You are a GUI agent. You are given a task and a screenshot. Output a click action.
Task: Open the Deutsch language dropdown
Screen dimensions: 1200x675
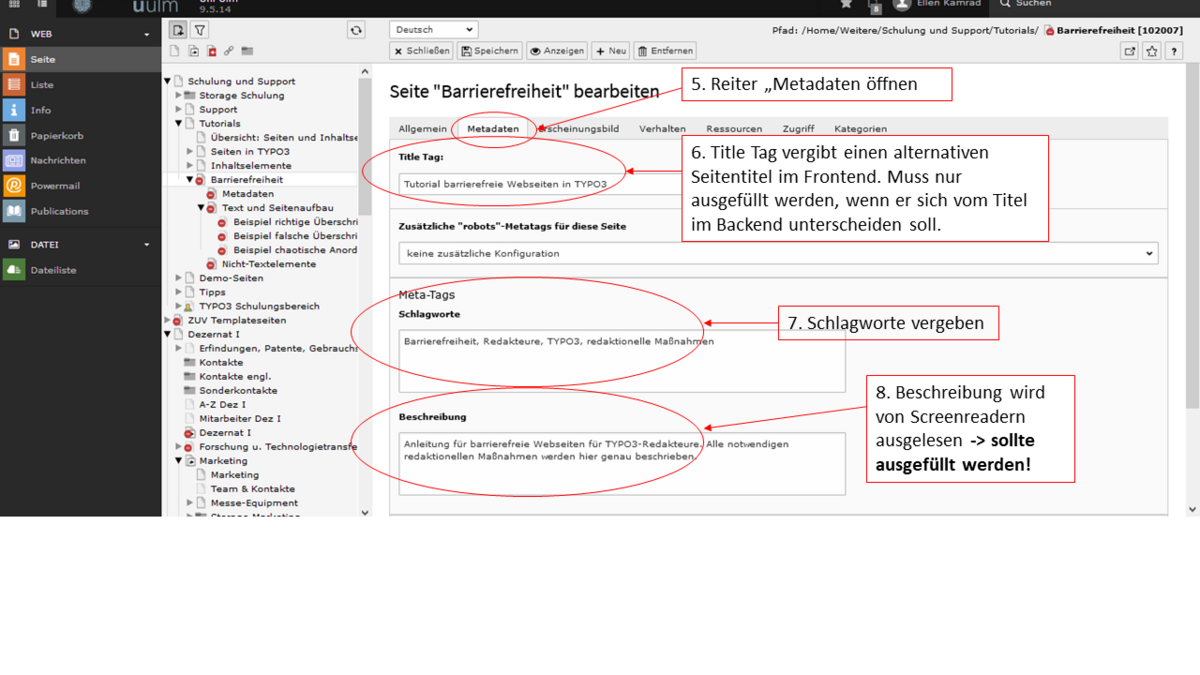click(433, 30)
